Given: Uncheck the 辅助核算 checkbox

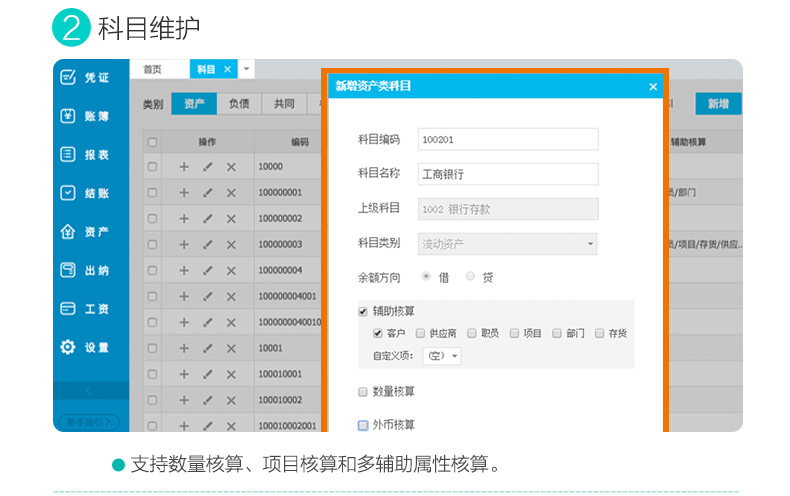Looking at the screenshot, I should tap(363, 311).
